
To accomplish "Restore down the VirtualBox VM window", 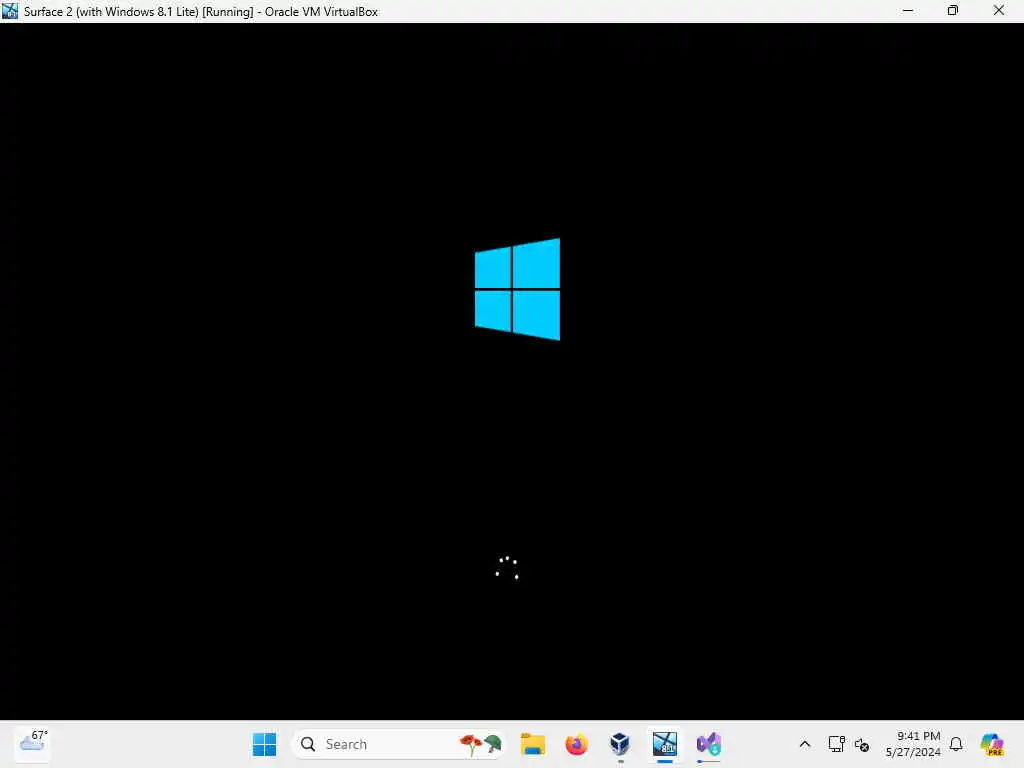I will (x=953, y=11).
